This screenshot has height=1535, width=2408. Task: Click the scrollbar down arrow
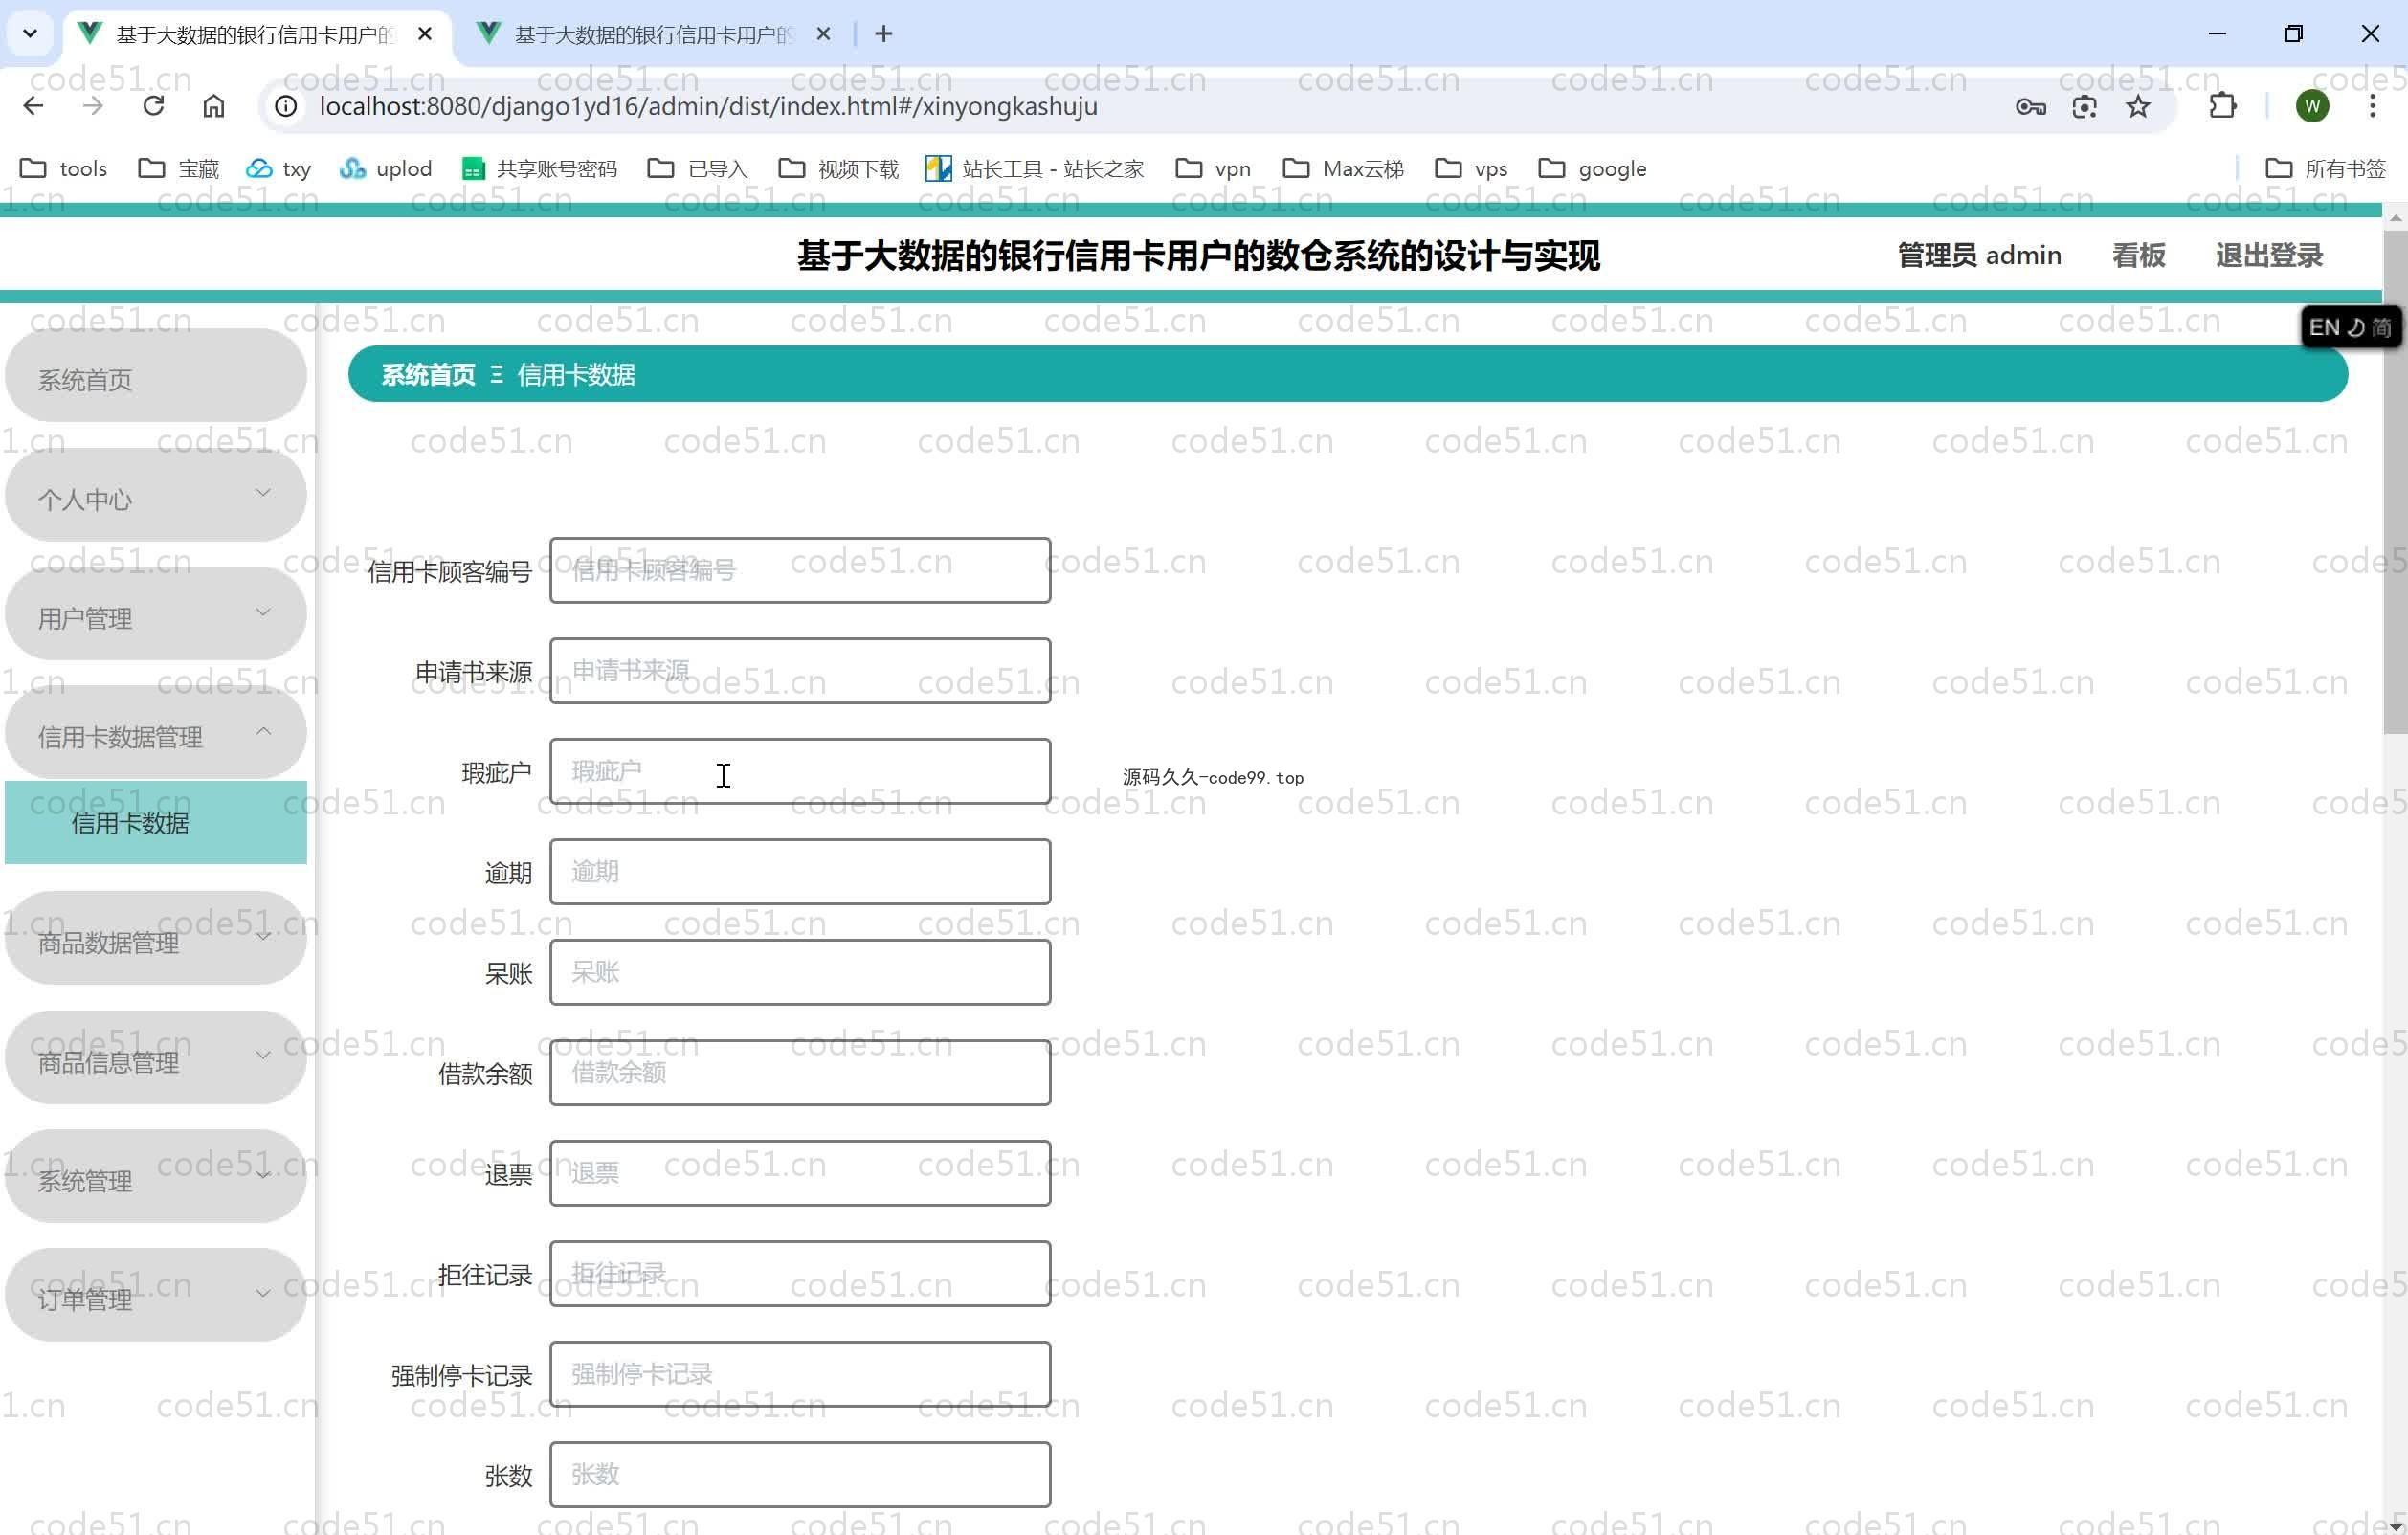click(2395, 1526)
